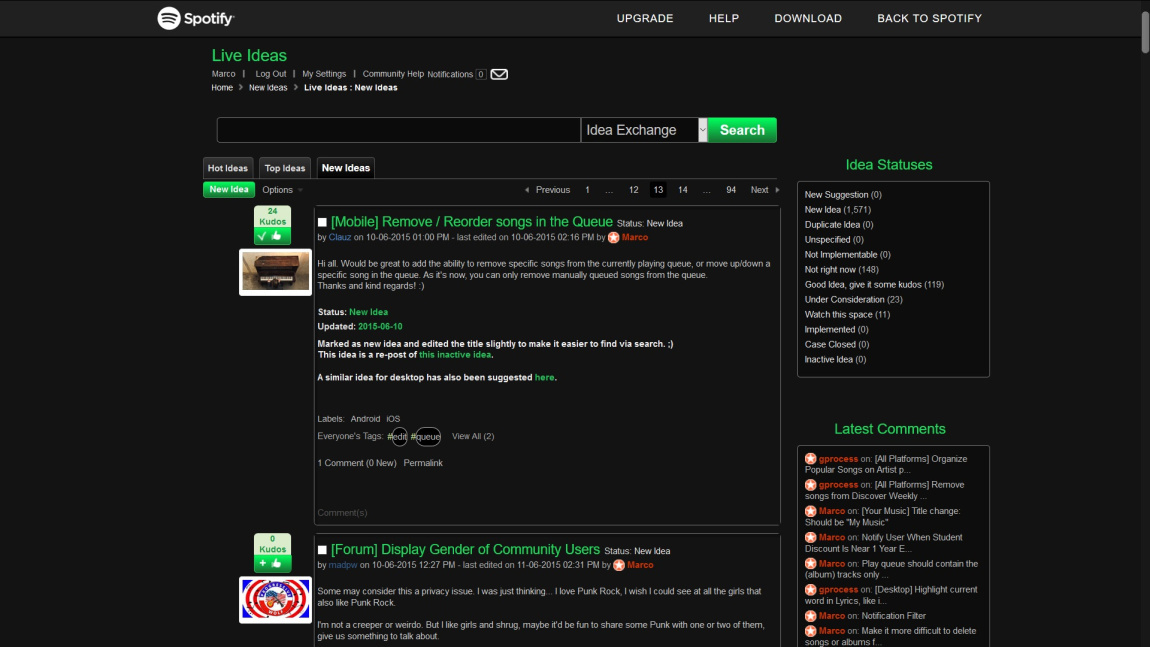The height and width of the screenshot is (647, 1150).
Task: Click Permalink of Queue idea
Action: (x=423, y=463)
